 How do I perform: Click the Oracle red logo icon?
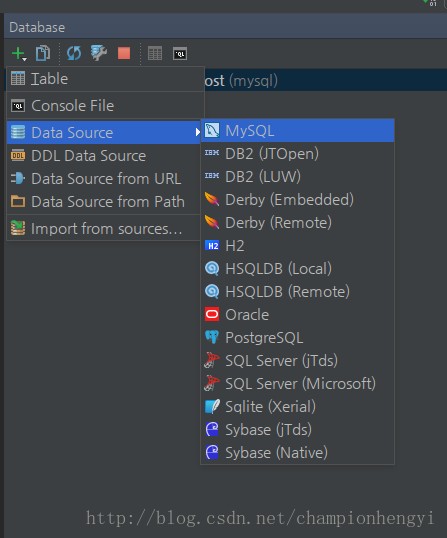212,314
